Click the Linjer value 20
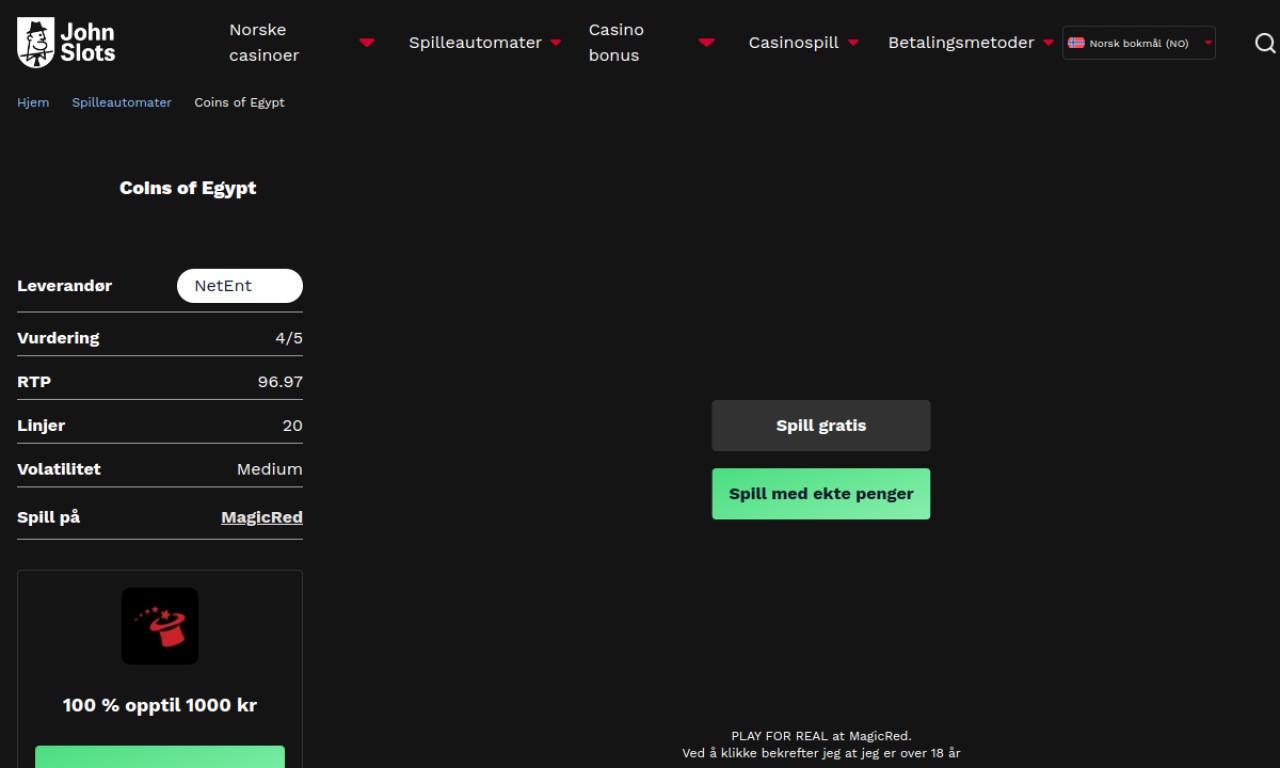This screenshot has height=768, width=1280. (292, 426)
